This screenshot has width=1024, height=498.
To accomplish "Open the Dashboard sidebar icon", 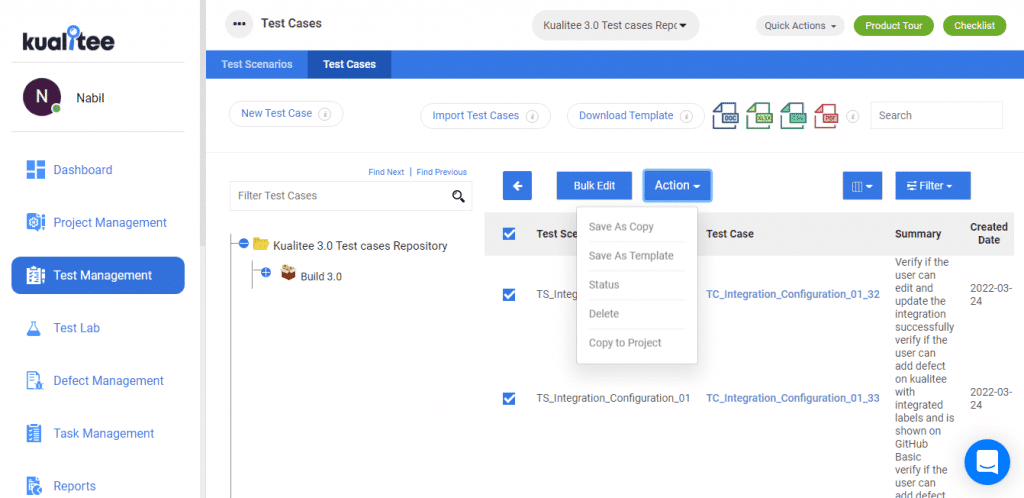I will pos(35,170).
